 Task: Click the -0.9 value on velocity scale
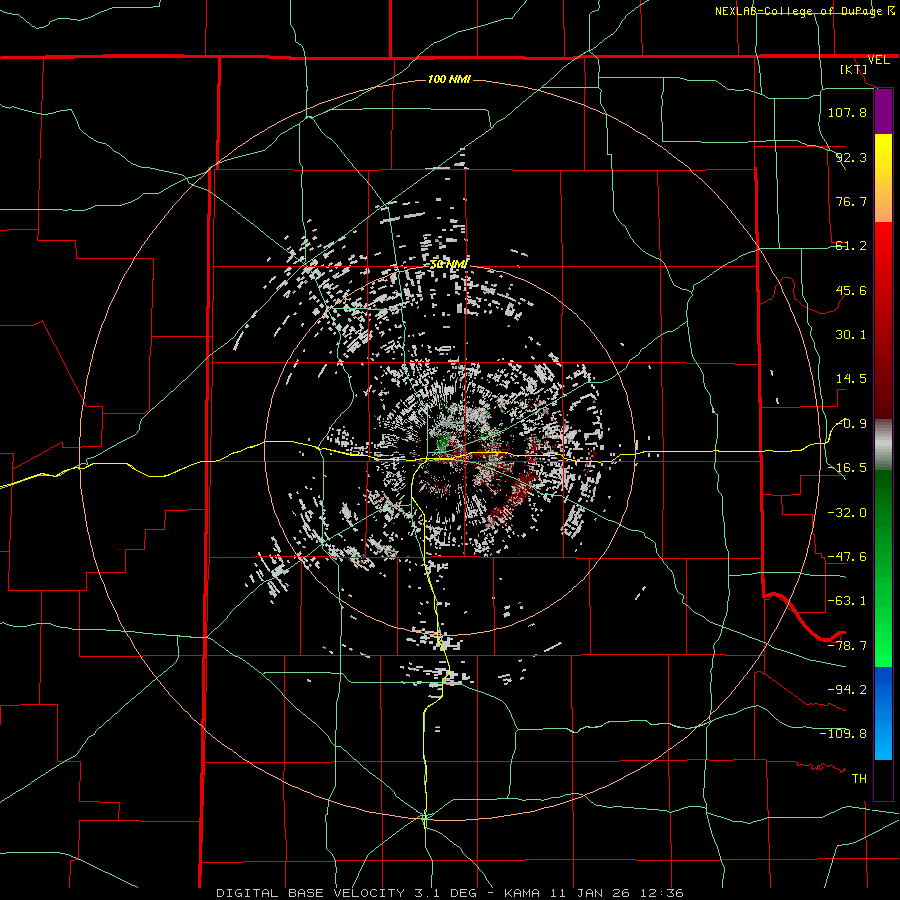tap(852, 424)
